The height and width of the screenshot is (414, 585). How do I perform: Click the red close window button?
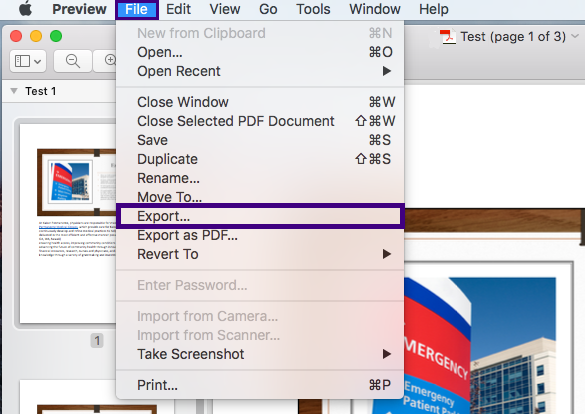16,36
